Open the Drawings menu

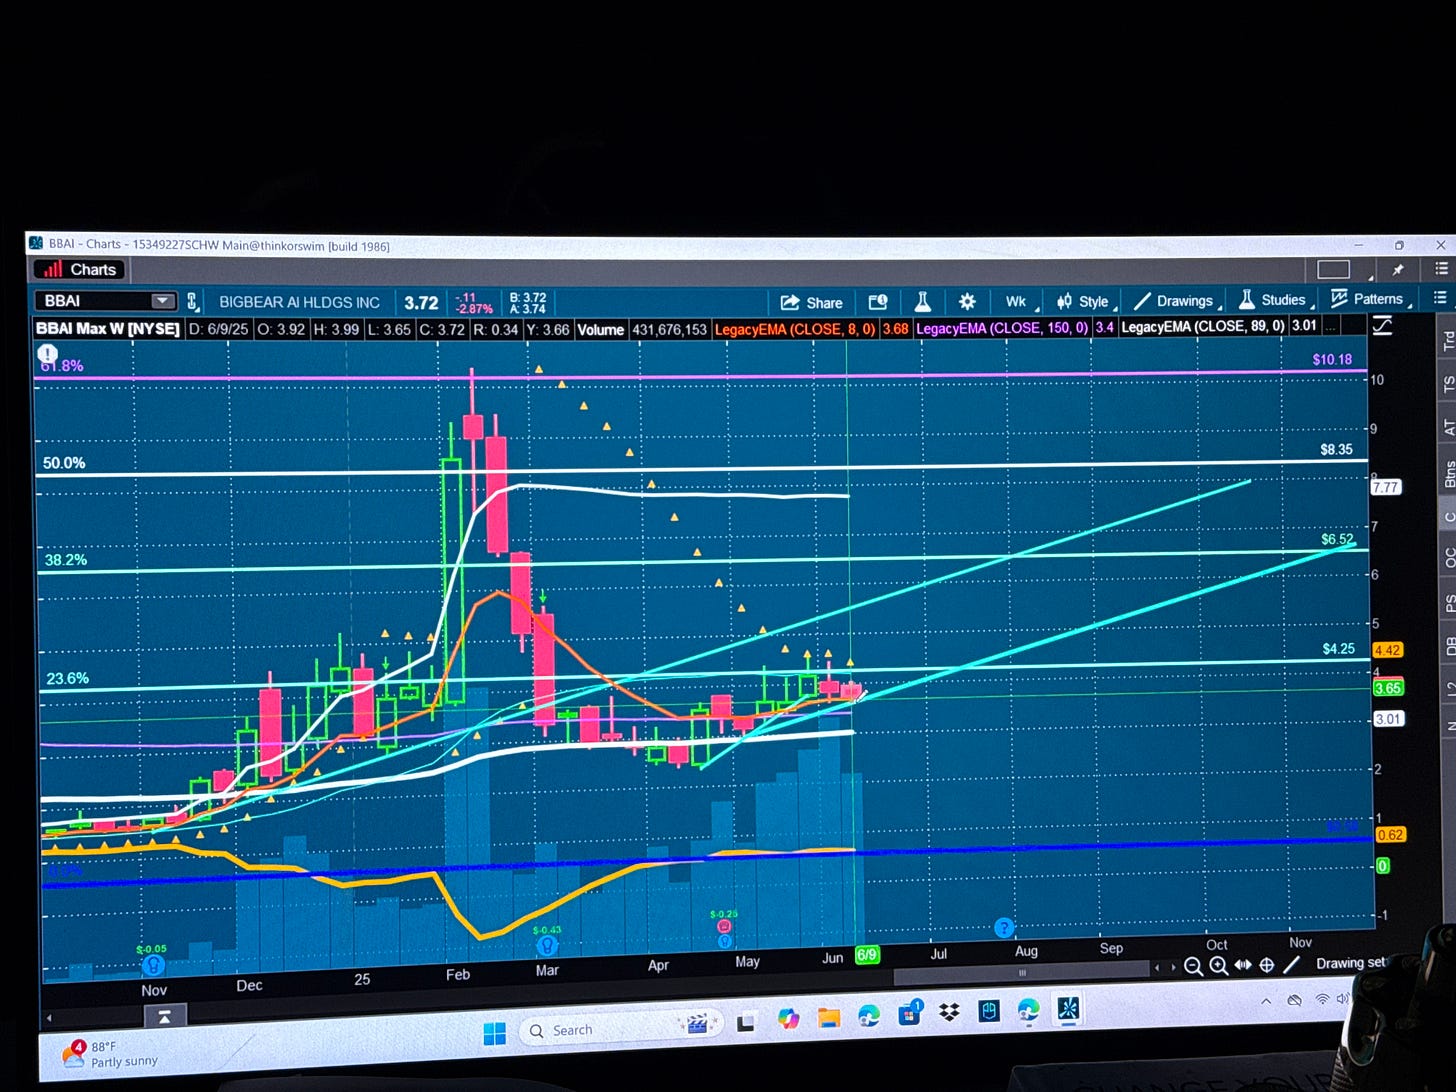1176,300
